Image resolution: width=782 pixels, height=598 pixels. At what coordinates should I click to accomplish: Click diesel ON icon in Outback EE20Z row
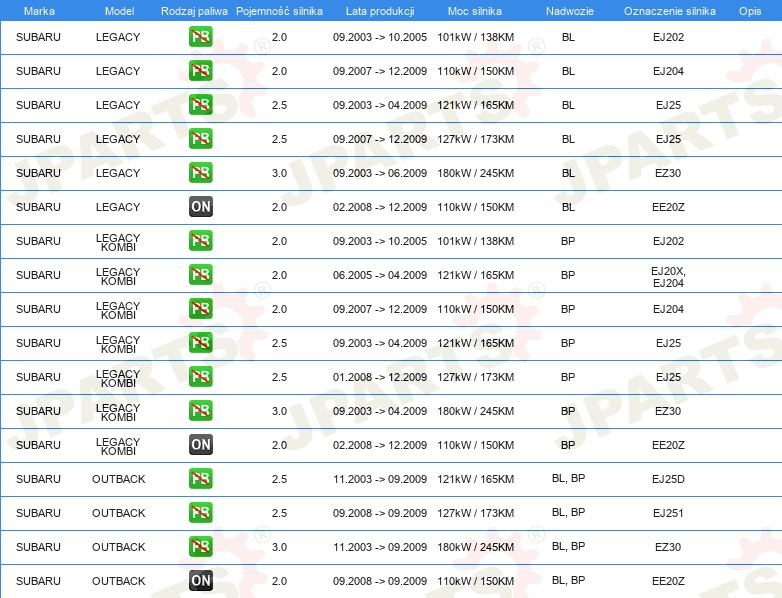click(x=200, y=580)
